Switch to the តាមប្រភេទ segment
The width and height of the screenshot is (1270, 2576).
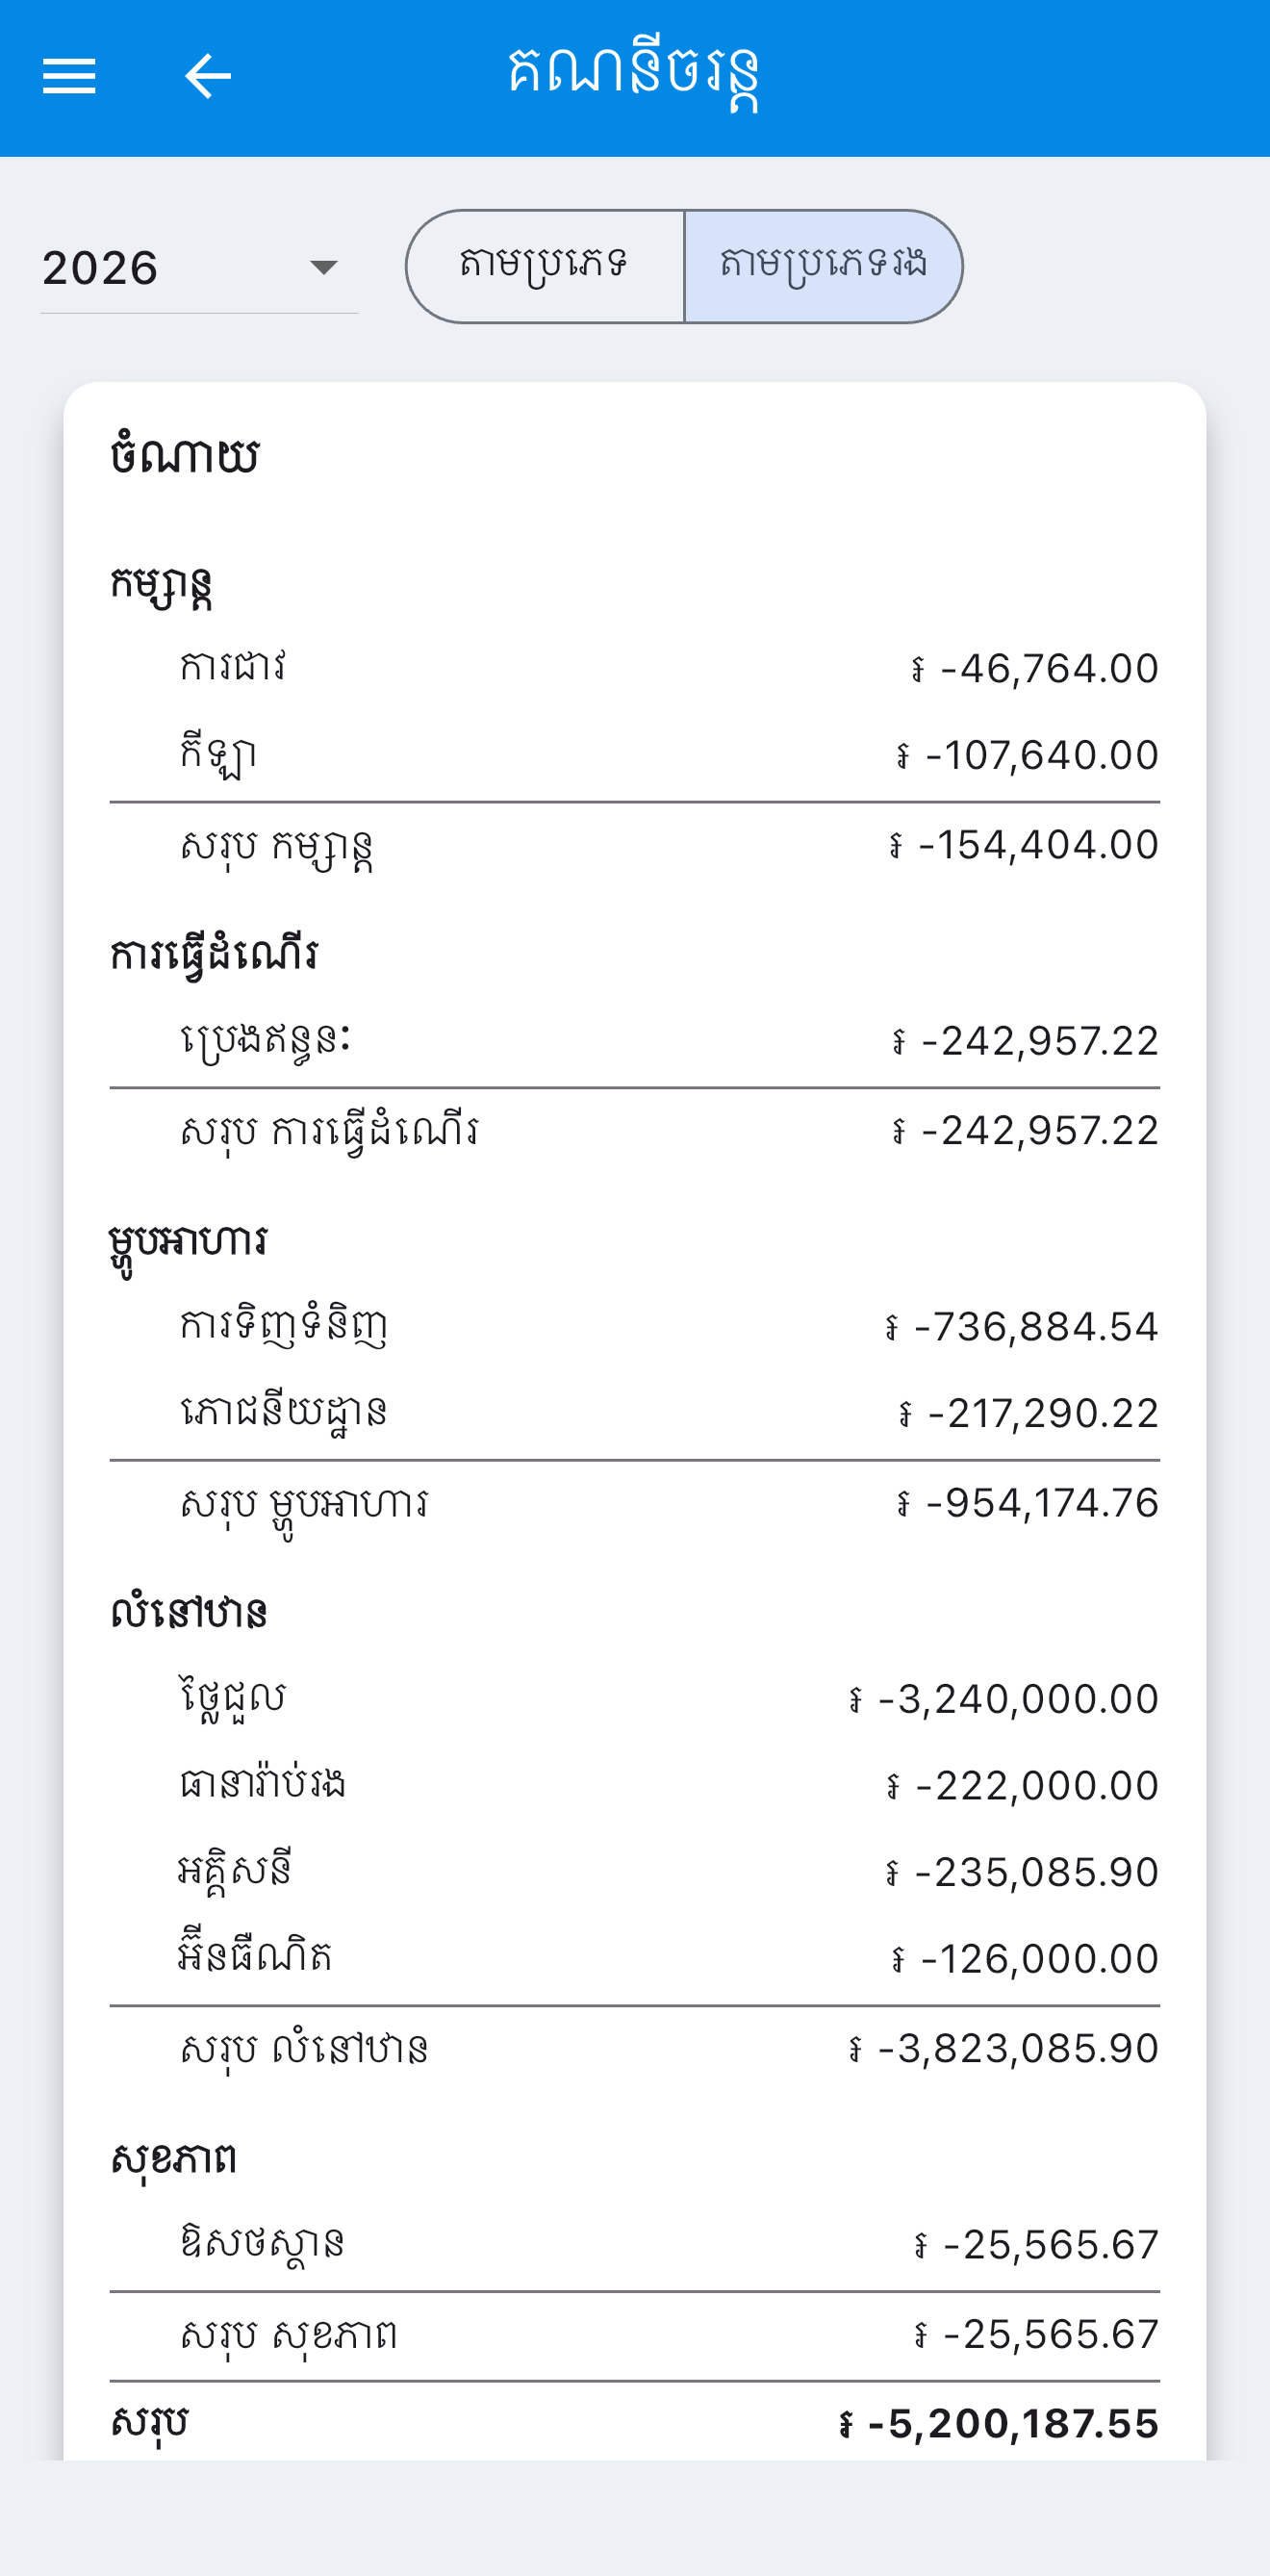pyautogui.click(x=545, y=266)
